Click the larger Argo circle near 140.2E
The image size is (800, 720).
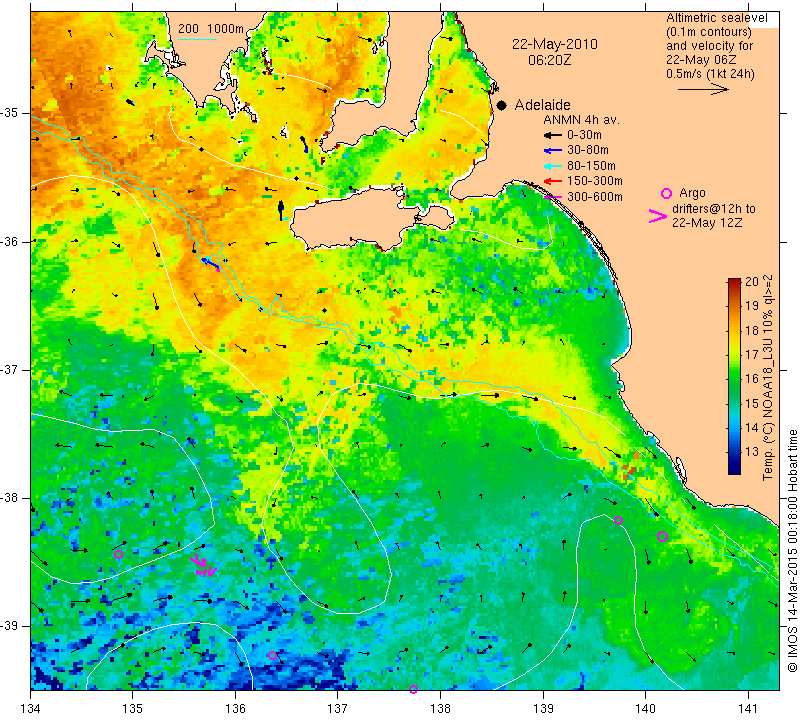pyautogui.click(x=662, y=536)
